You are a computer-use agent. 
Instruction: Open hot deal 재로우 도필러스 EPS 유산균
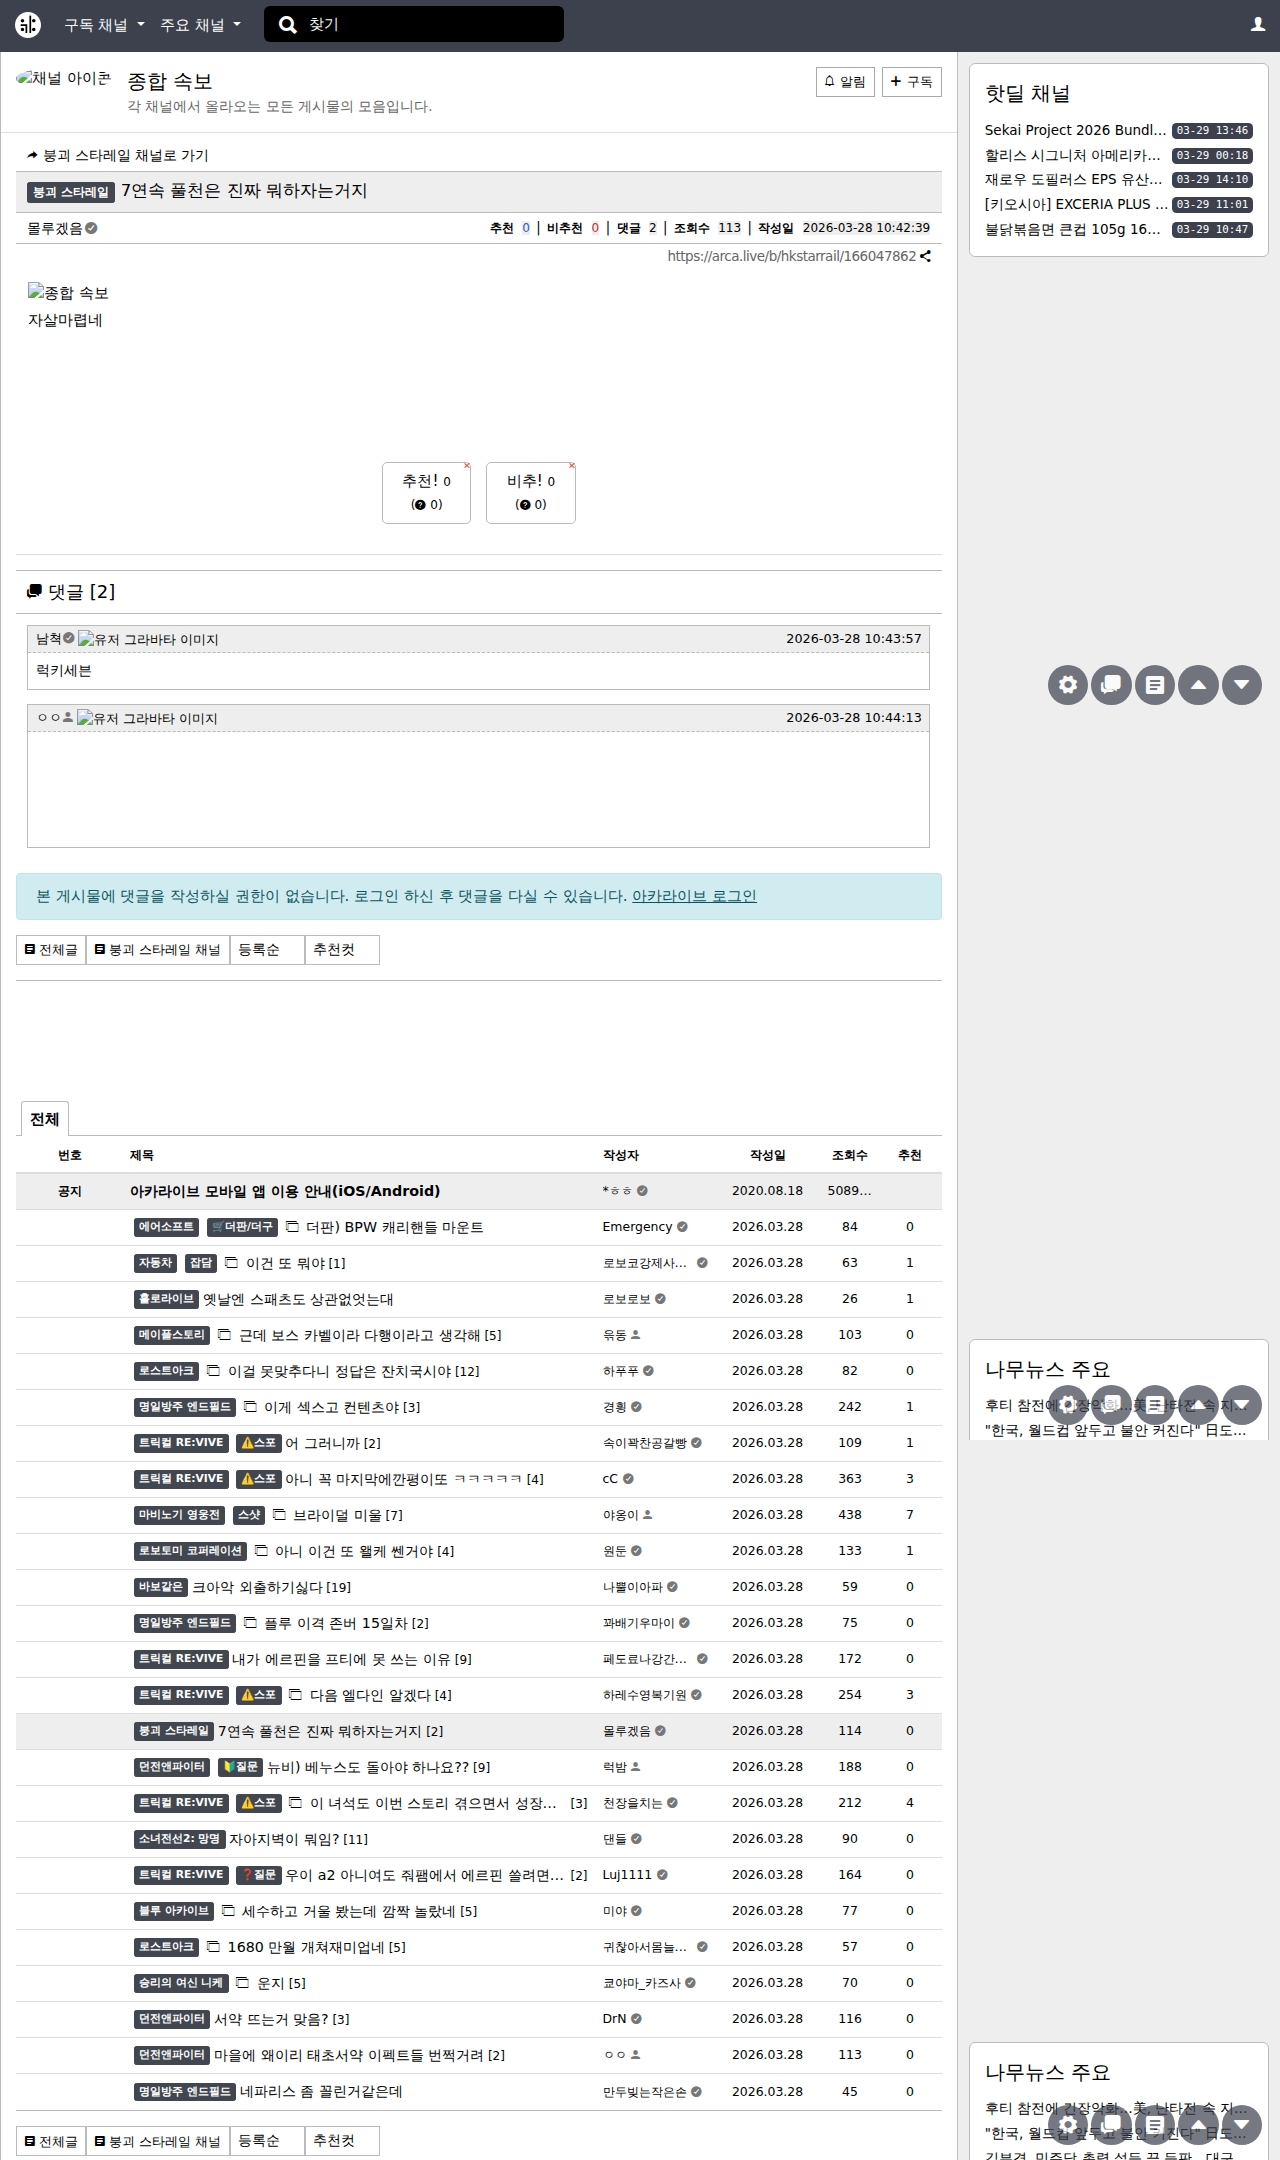pos(1073,180)
